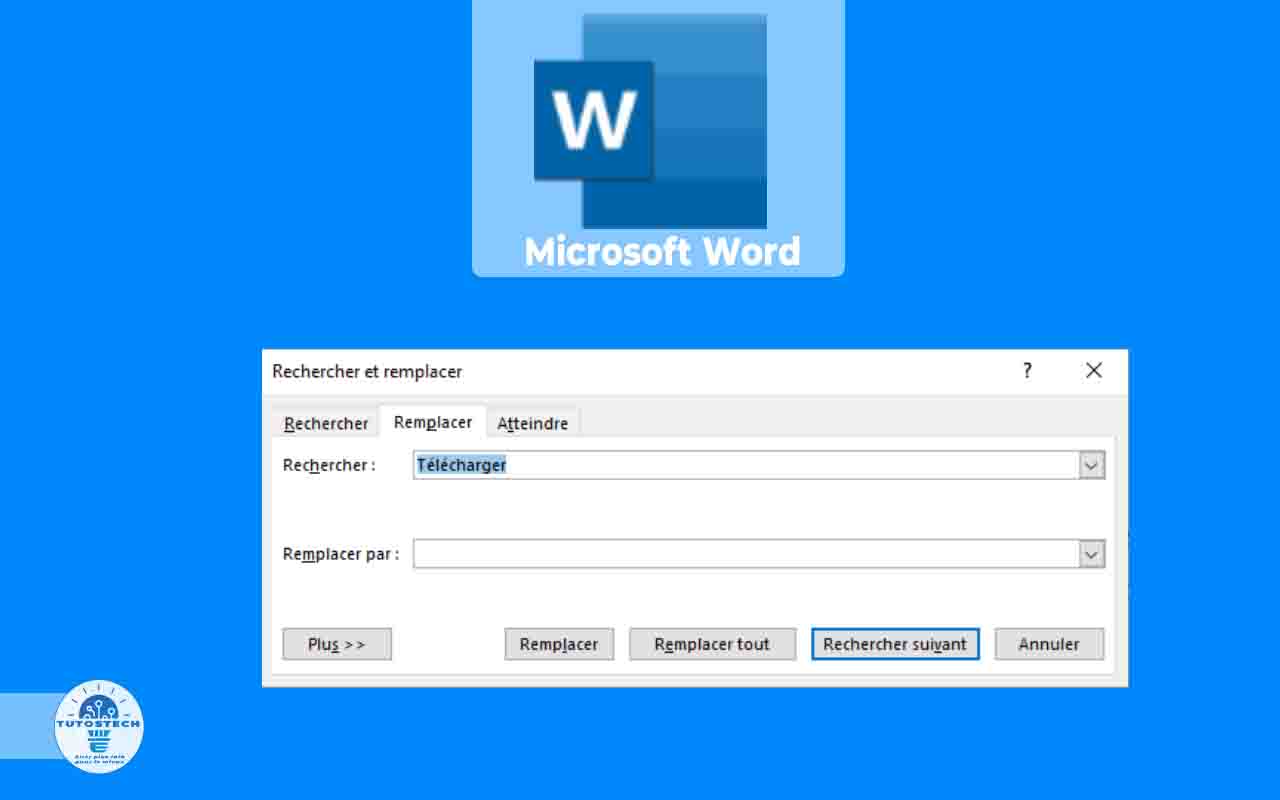Screen dimensions: 1280x800
Task: Open dialog help question mark icon
Action: [1027, 371]
